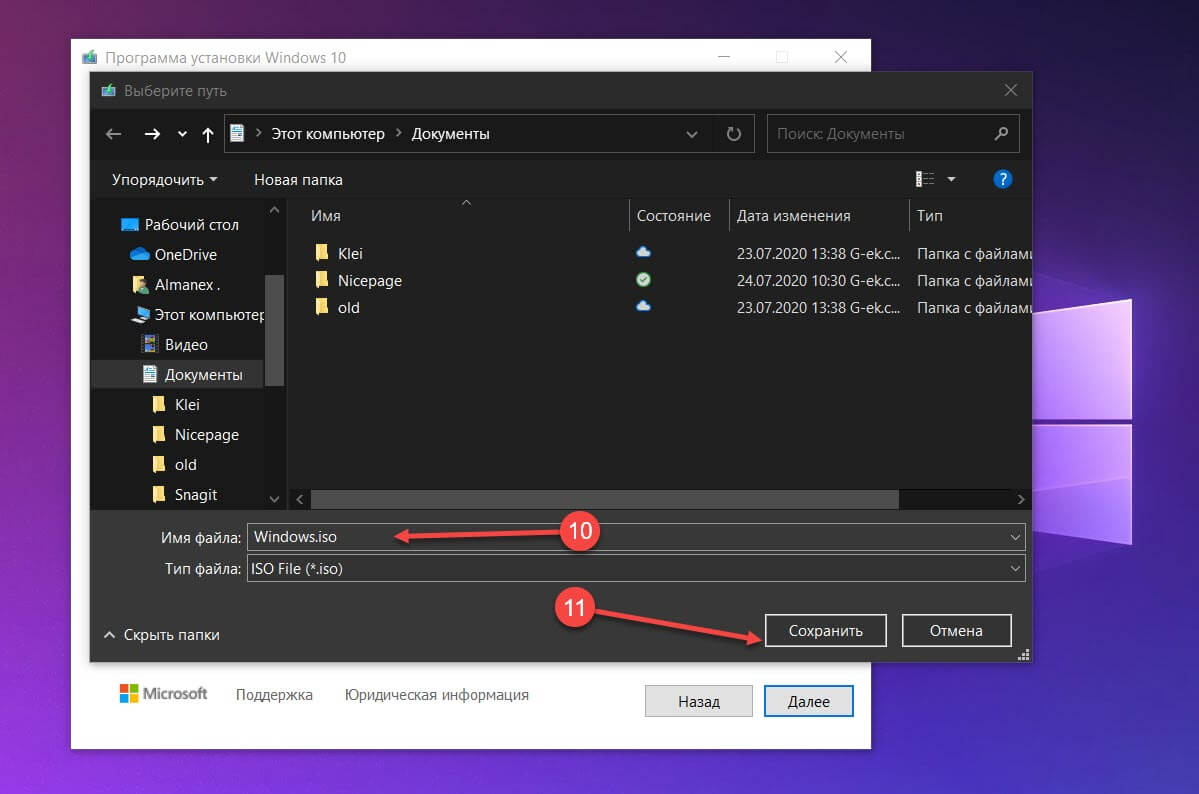
Task: Expand the address bar history dropdown
Action: click(691, 134)
